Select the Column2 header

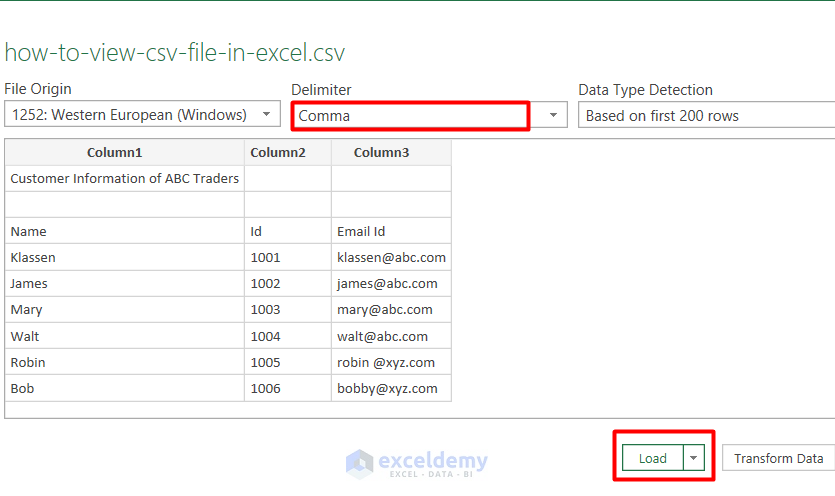click(288, 152)
